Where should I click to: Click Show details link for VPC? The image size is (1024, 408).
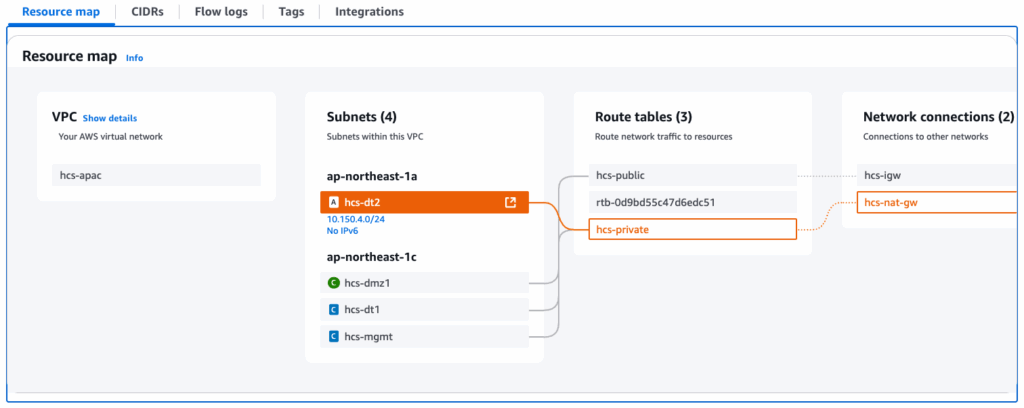pos(110,118)
